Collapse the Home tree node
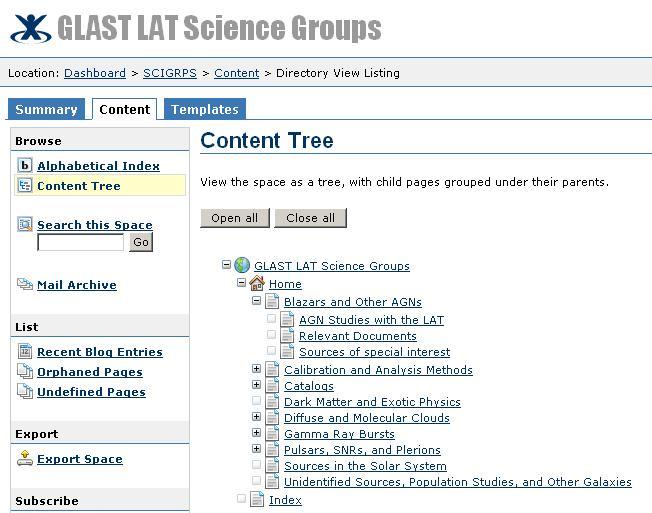The width and height of the screenshot is (652, 513). 242,283
